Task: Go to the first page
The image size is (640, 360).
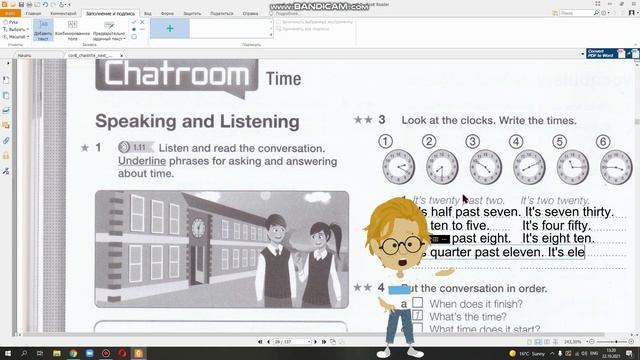Action: pyautogui.click(x=260, y=342)
